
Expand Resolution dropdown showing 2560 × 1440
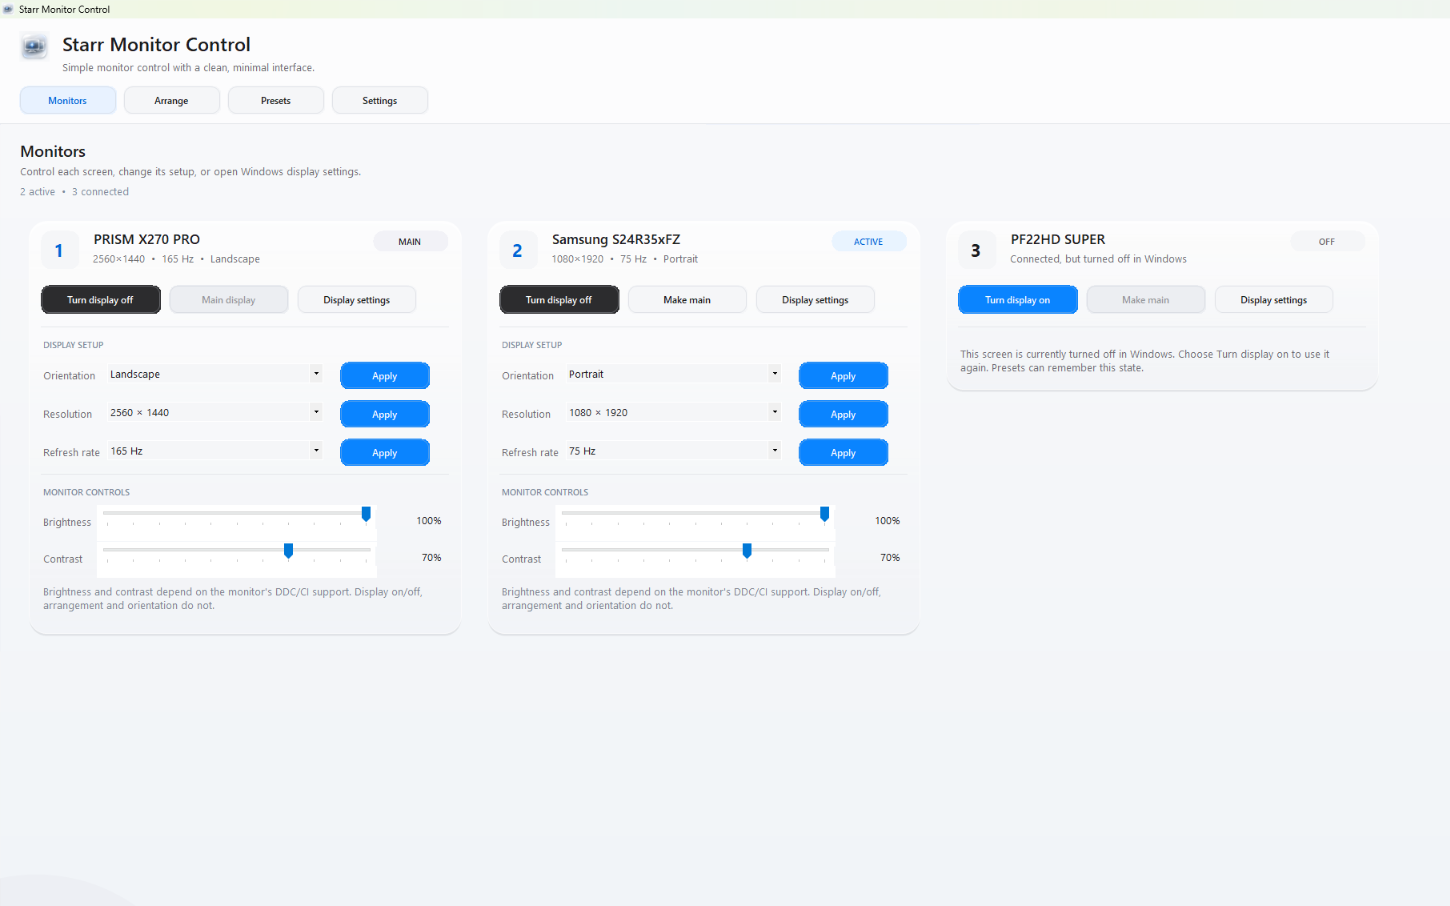pyautogui.click(x=215, y=412)
